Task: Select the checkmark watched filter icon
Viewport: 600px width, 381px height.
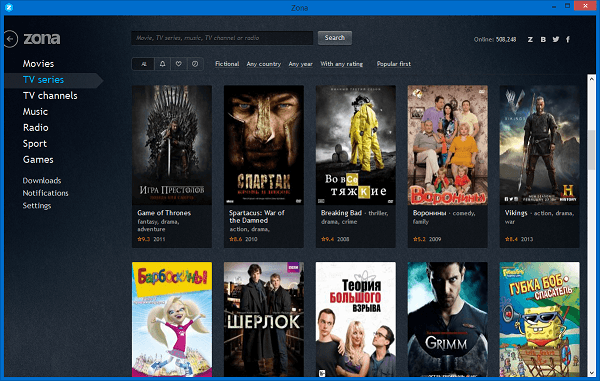Action: click(195, 64)
